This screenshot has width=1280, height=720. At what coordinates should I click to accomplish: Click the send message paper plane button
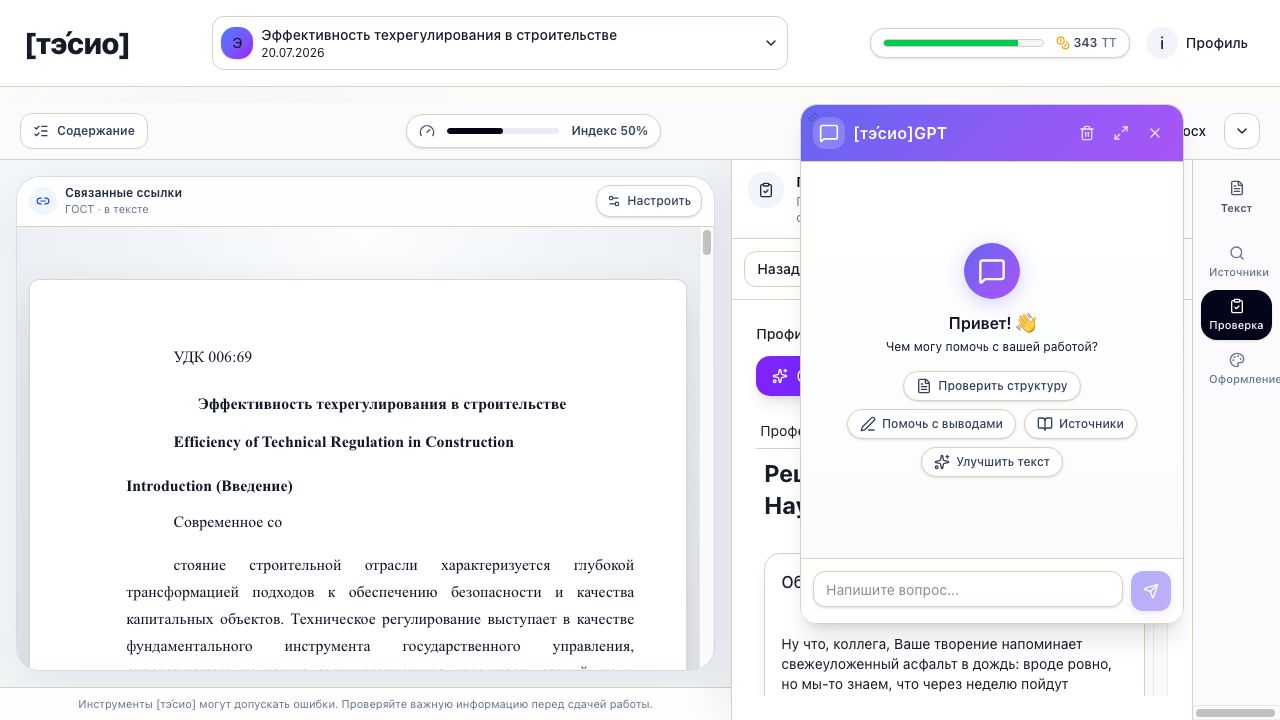pos(1151,591)
